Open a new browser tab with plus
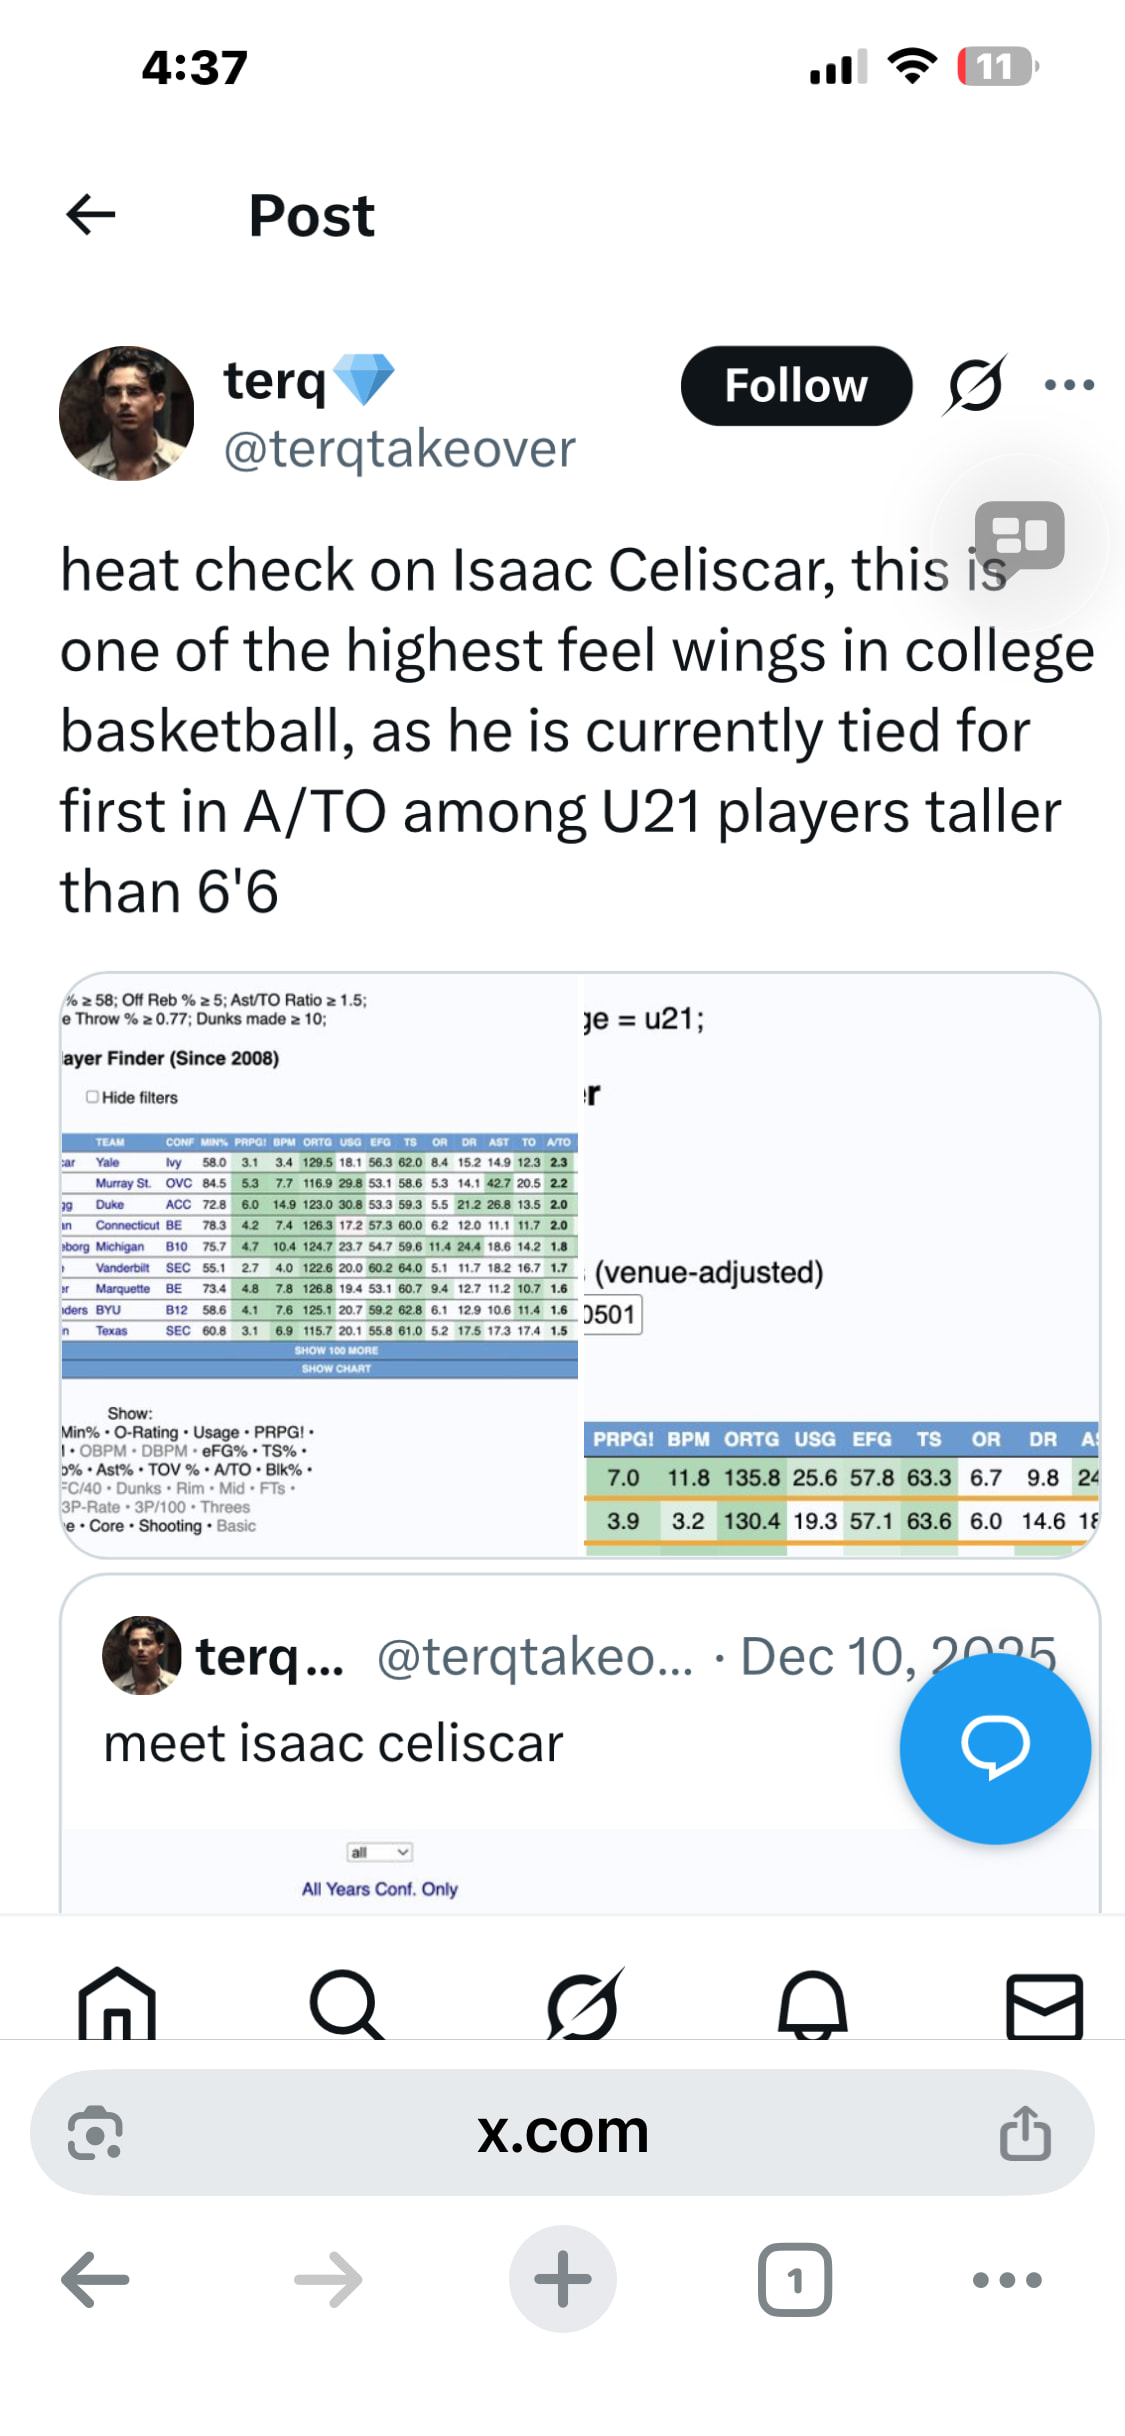Screen dimensions: 1125x2436 click(563, 2280)
